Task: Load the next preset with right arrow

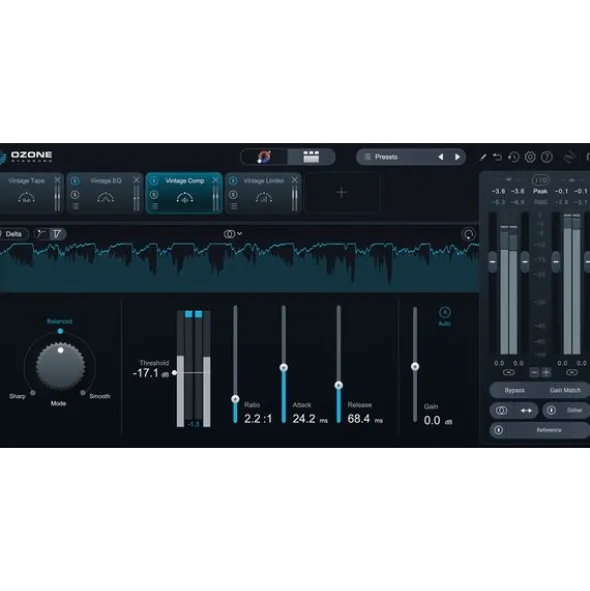Action: [x=457, y=157]
